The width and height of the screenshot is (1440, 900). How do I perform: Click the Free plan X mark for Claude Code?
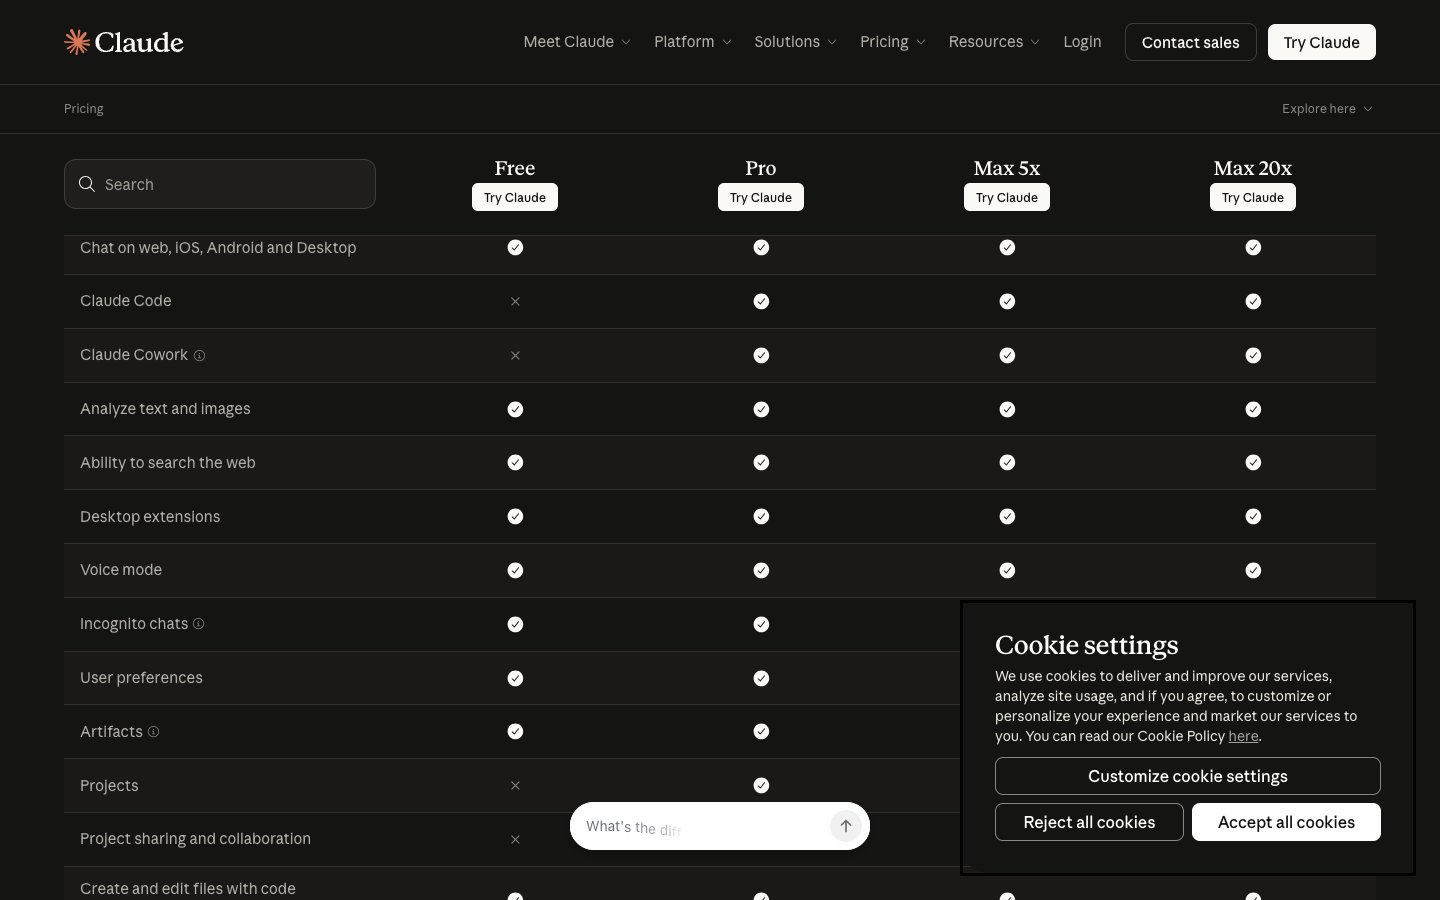point(515,301)
